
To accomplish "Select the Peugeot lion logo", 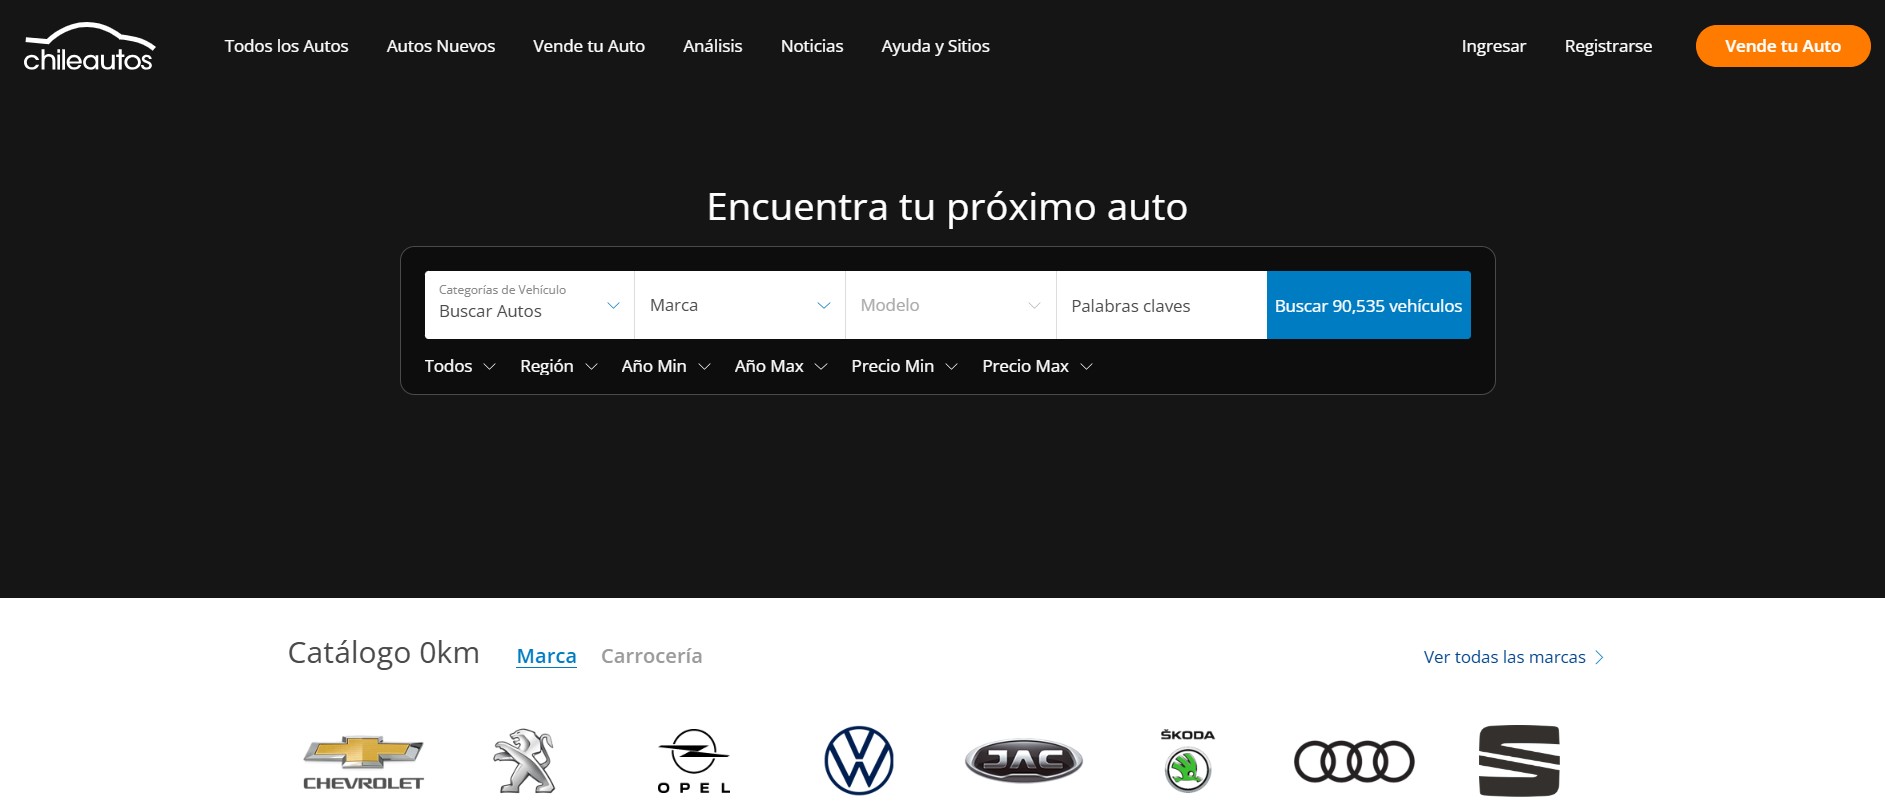I will [x=524, y=761].
